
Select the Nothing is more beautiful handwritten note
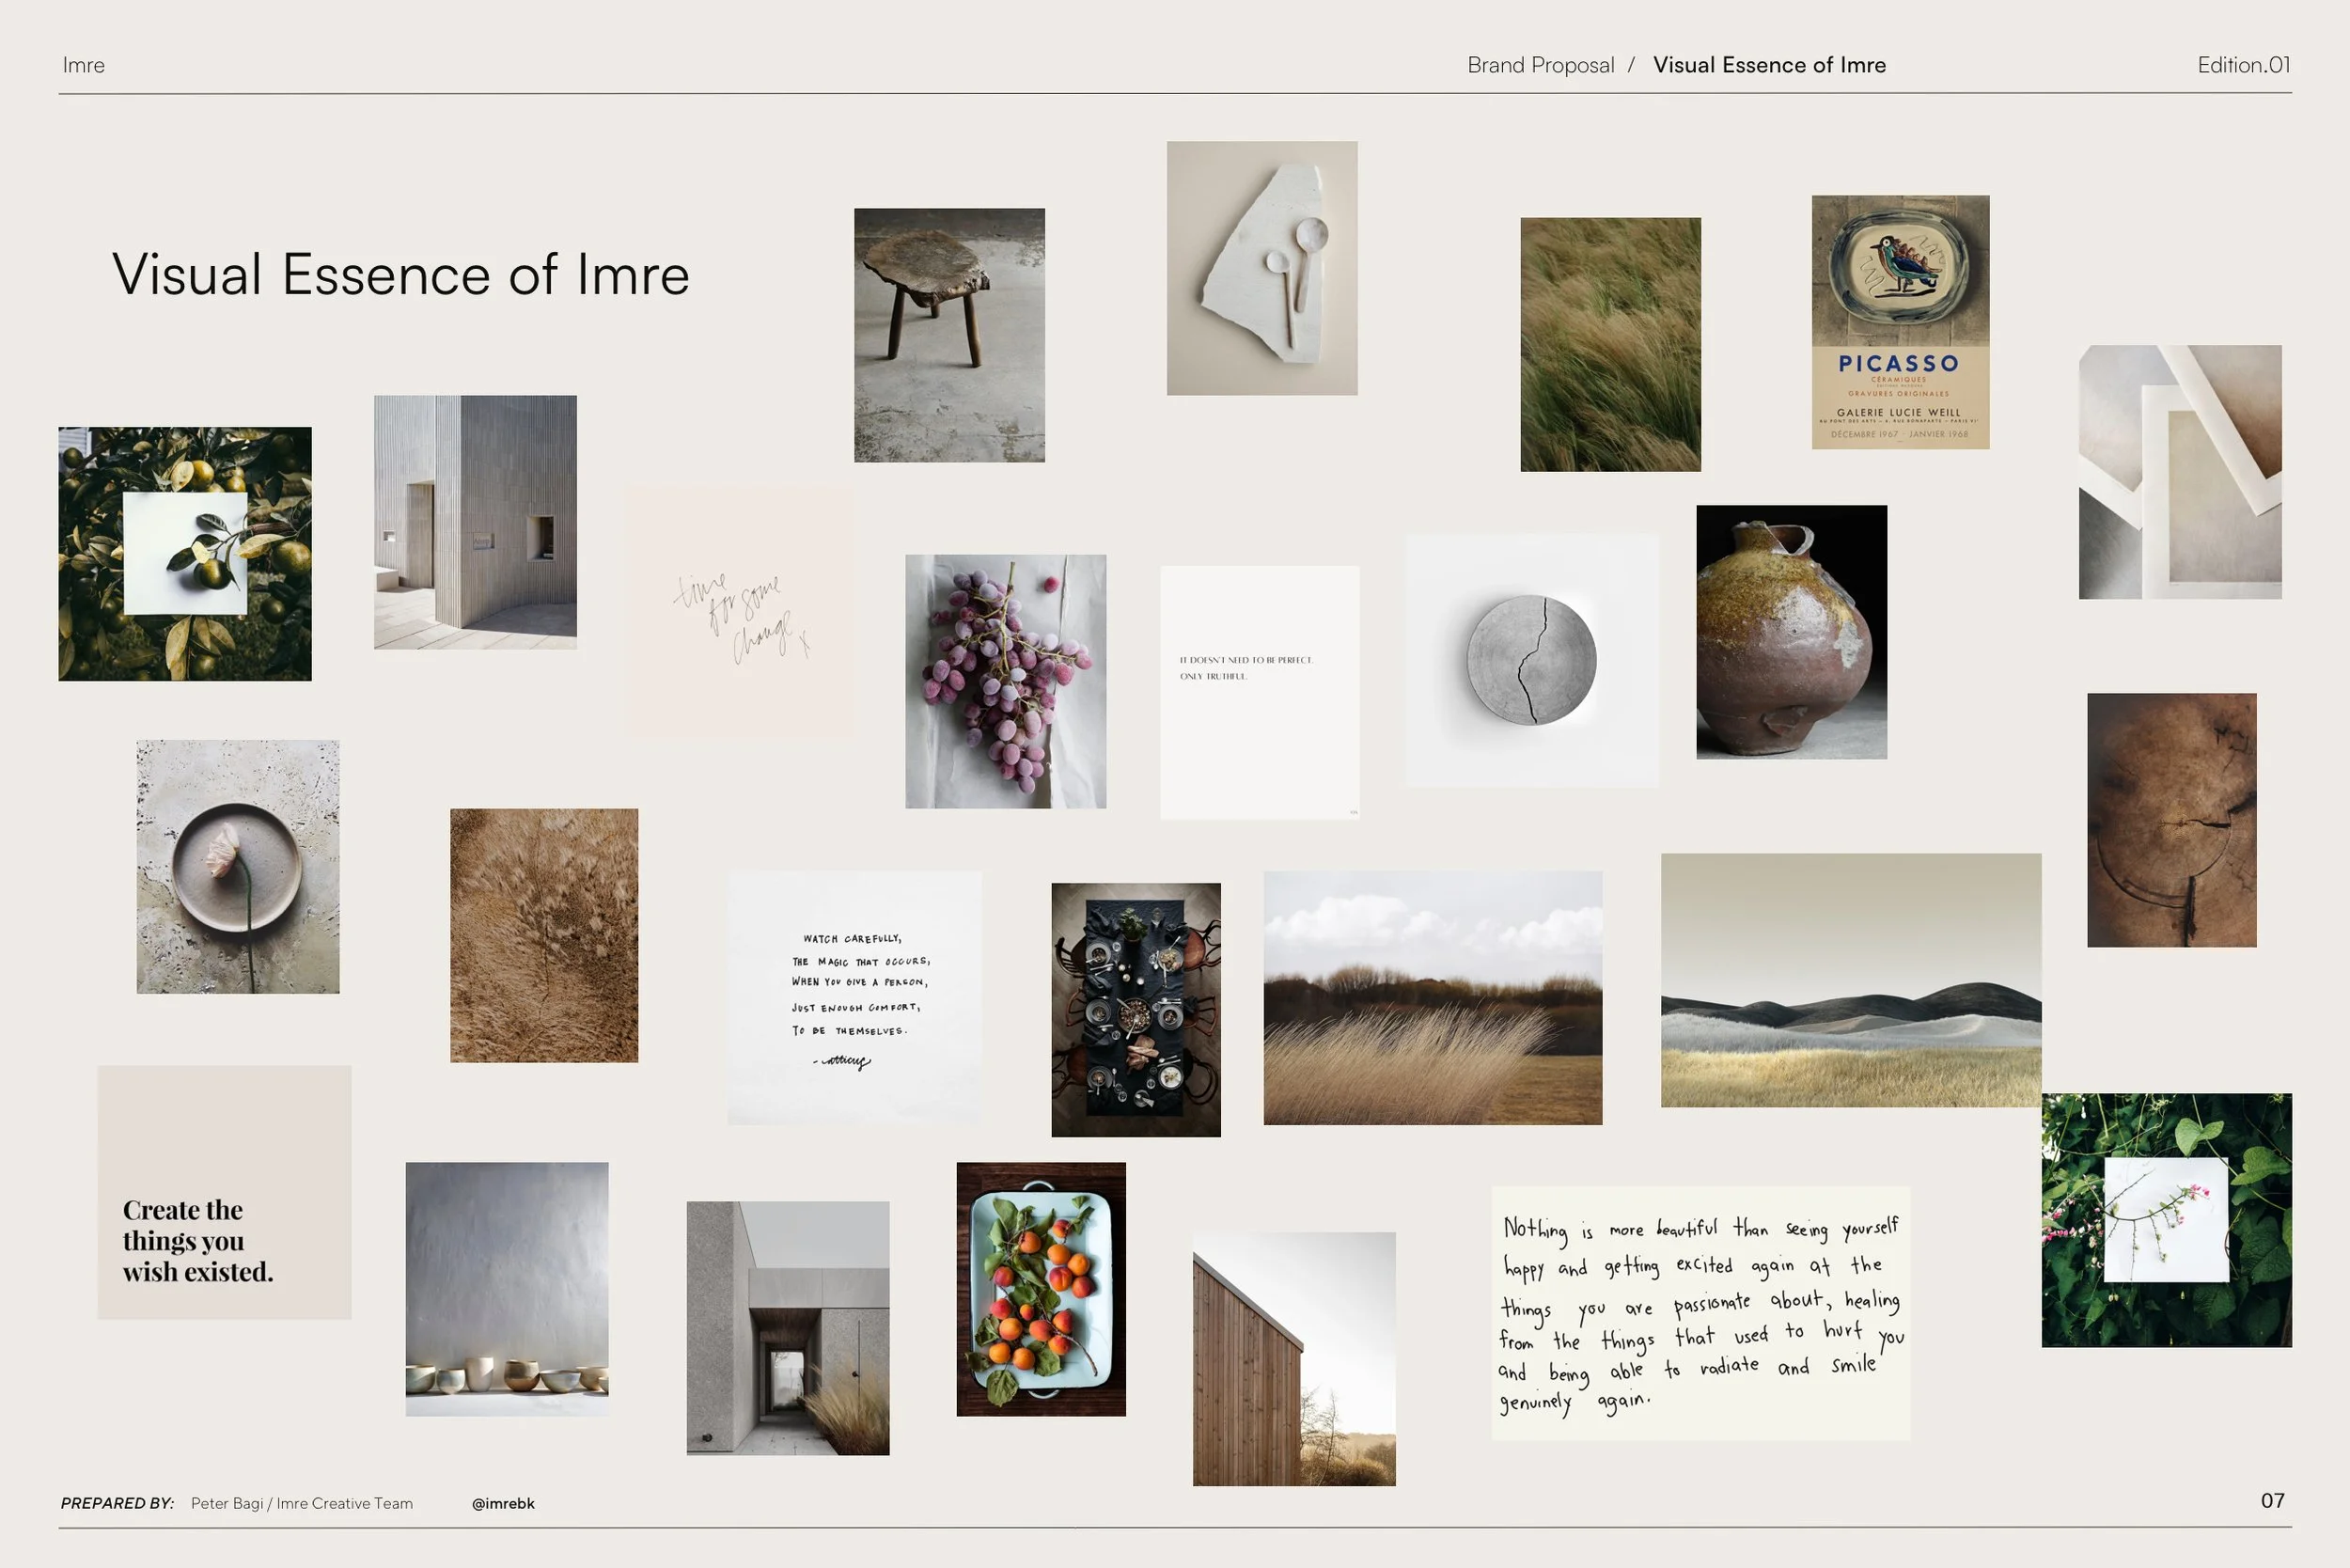pos(1701,1313)
